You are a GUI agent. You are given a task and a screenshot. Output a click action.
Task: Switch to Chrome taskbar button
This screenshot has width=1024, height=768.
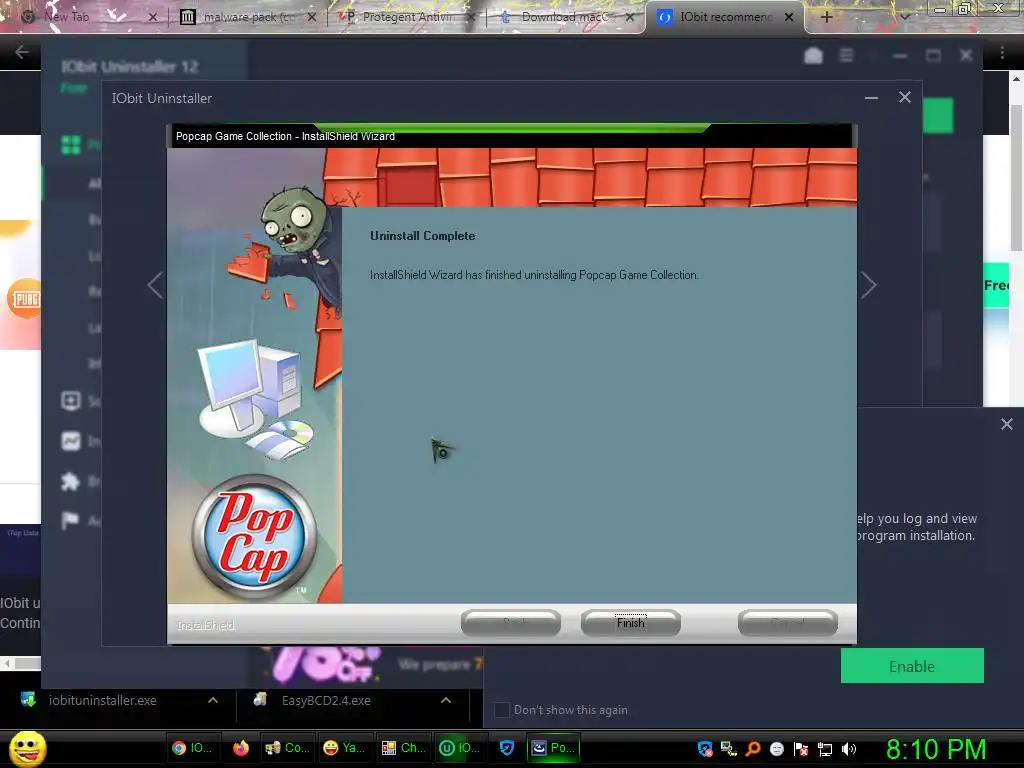click(x=193, y=748)
